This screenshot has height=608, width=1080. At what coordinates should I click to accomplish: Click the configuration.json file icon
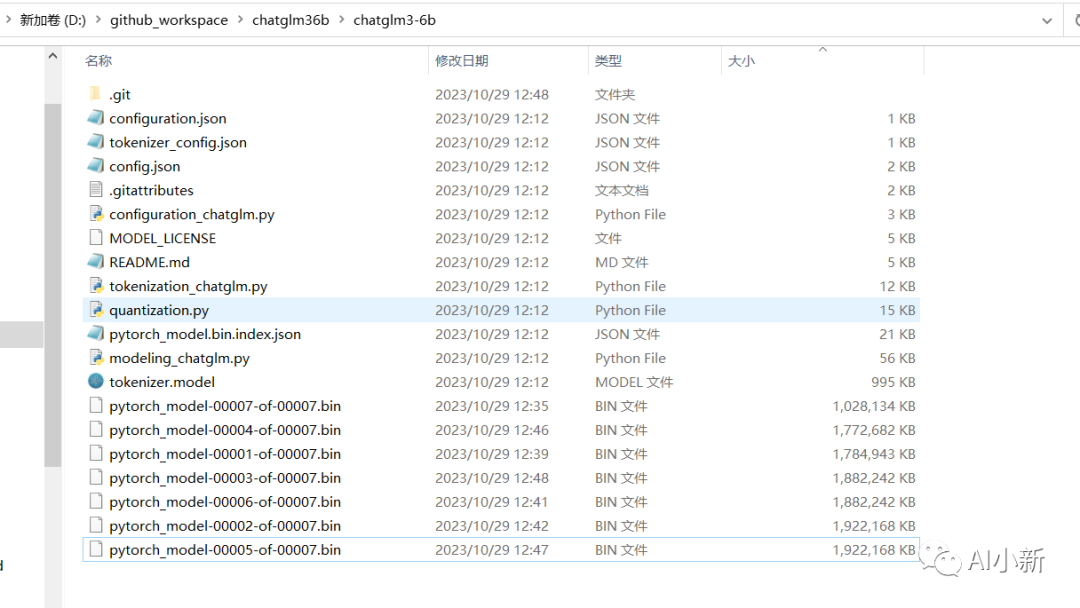point(96,118)
